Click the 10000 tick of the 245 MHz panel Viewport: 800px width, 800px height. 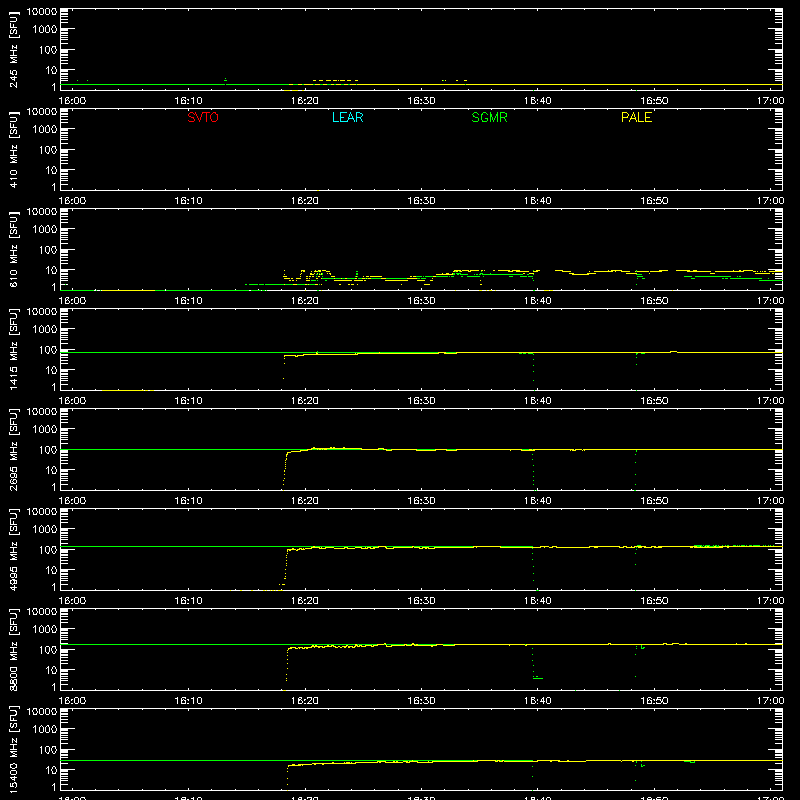click(x=42, y=12)
